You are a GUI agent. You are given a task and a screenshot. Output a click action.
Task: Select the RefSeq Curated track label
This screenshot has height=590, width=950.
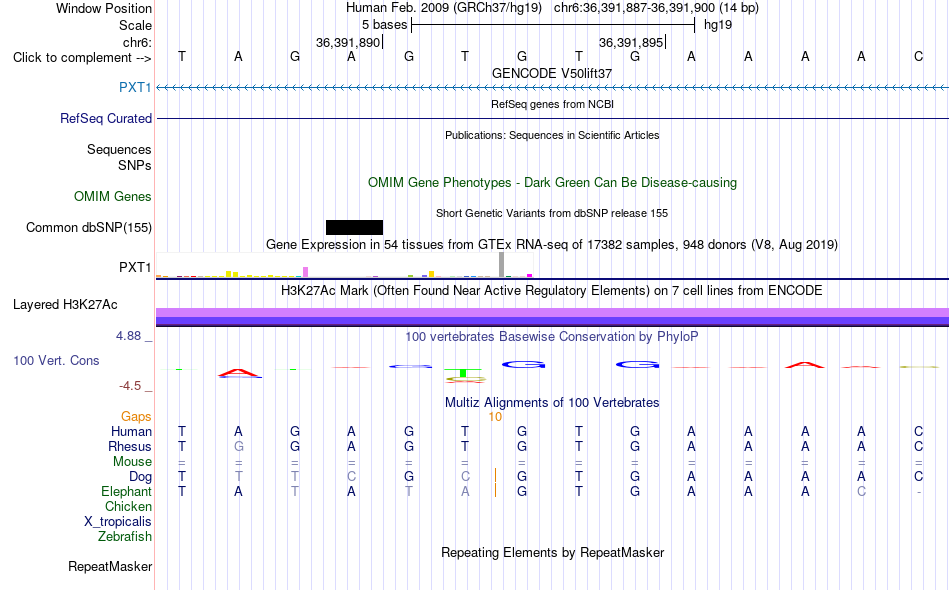(105, 118)
